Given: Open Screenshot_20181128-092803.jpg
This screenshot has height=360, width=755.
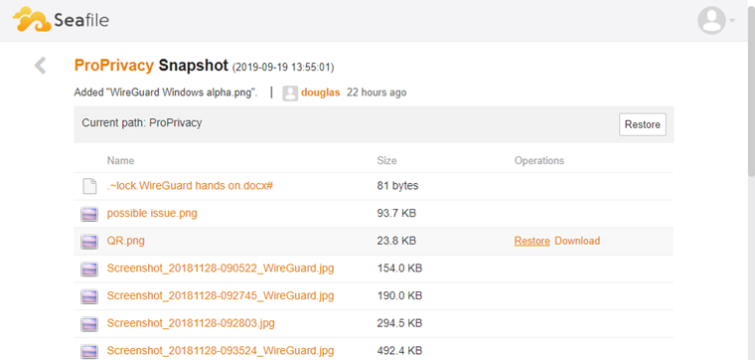Looking at the screenshot, I should coord(191,323).
